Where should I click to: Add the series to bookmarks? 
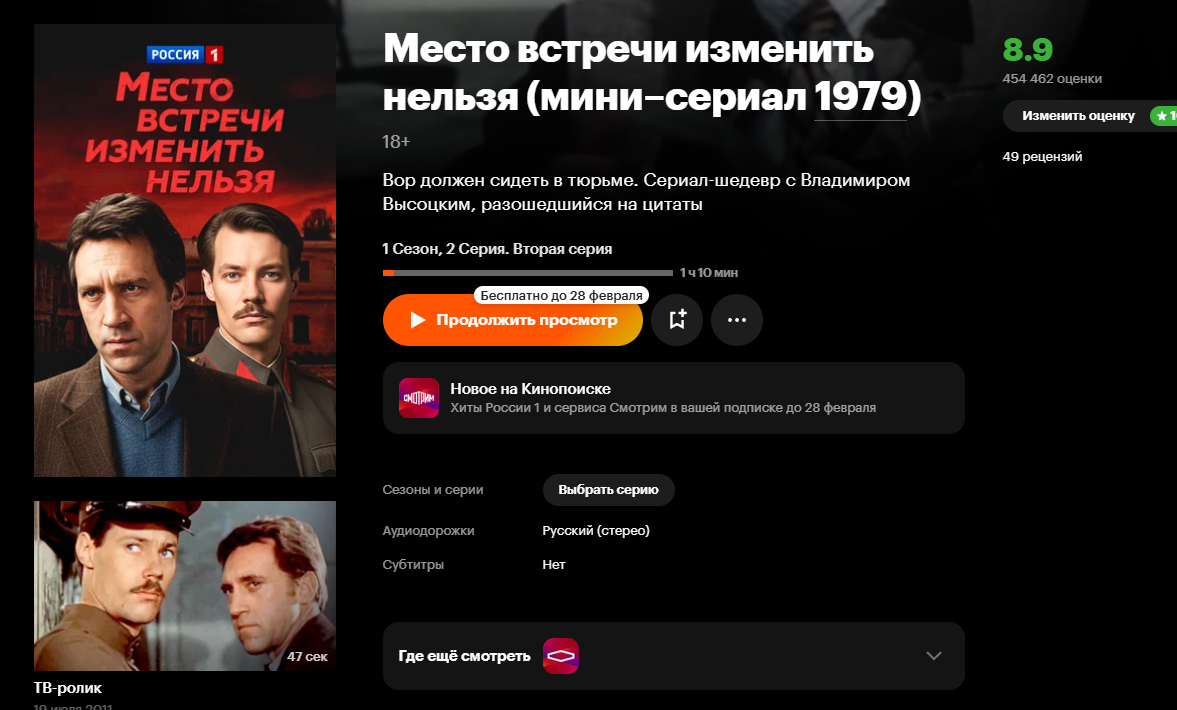pyautogui.click(x=677, y=320)
